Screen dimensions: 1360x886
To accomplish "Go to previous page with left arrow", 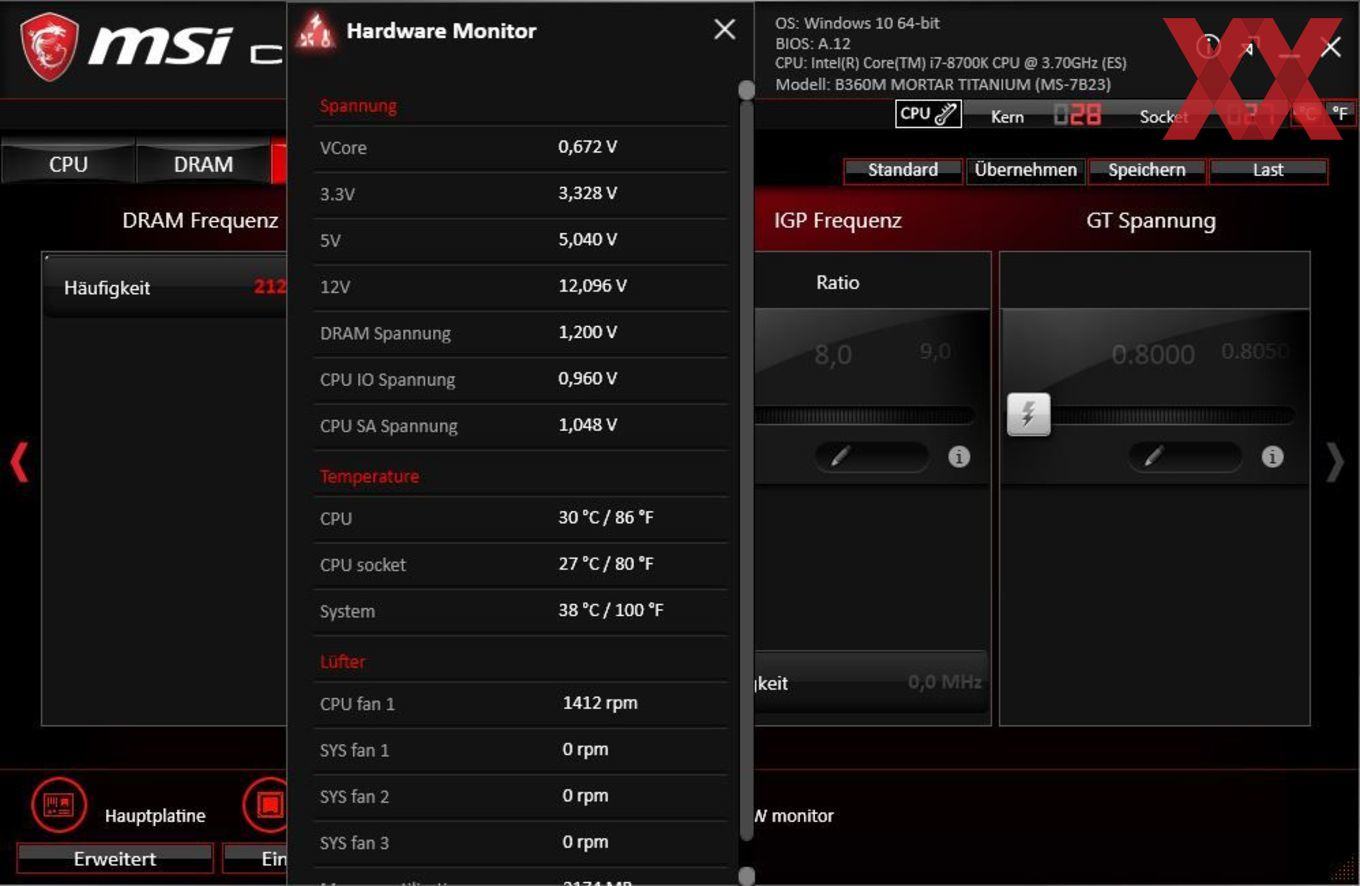I will [18, 463].
